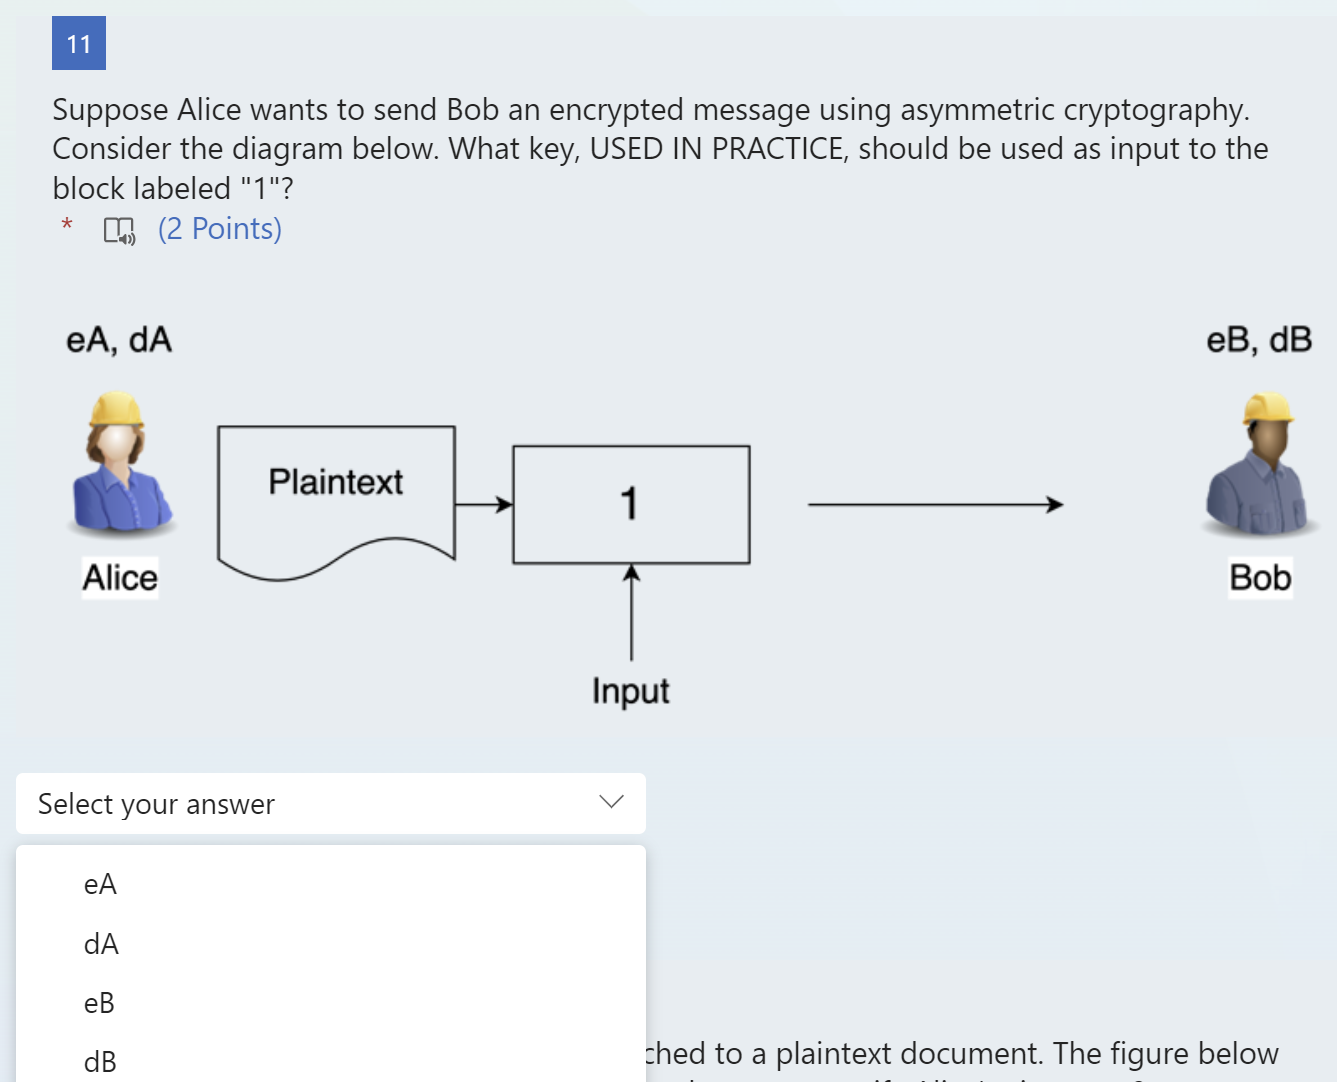Select the dA answer option
The height and width of the screenshot is (1082, 1337).
pos(100,944)
